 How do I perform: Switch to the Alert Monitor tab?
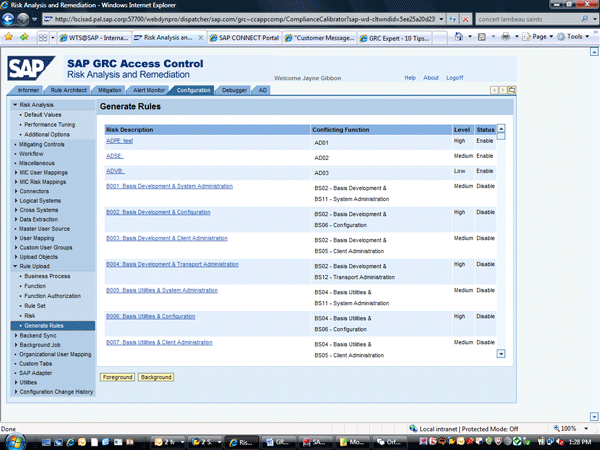pyautogui.click(x=148, y=90)
